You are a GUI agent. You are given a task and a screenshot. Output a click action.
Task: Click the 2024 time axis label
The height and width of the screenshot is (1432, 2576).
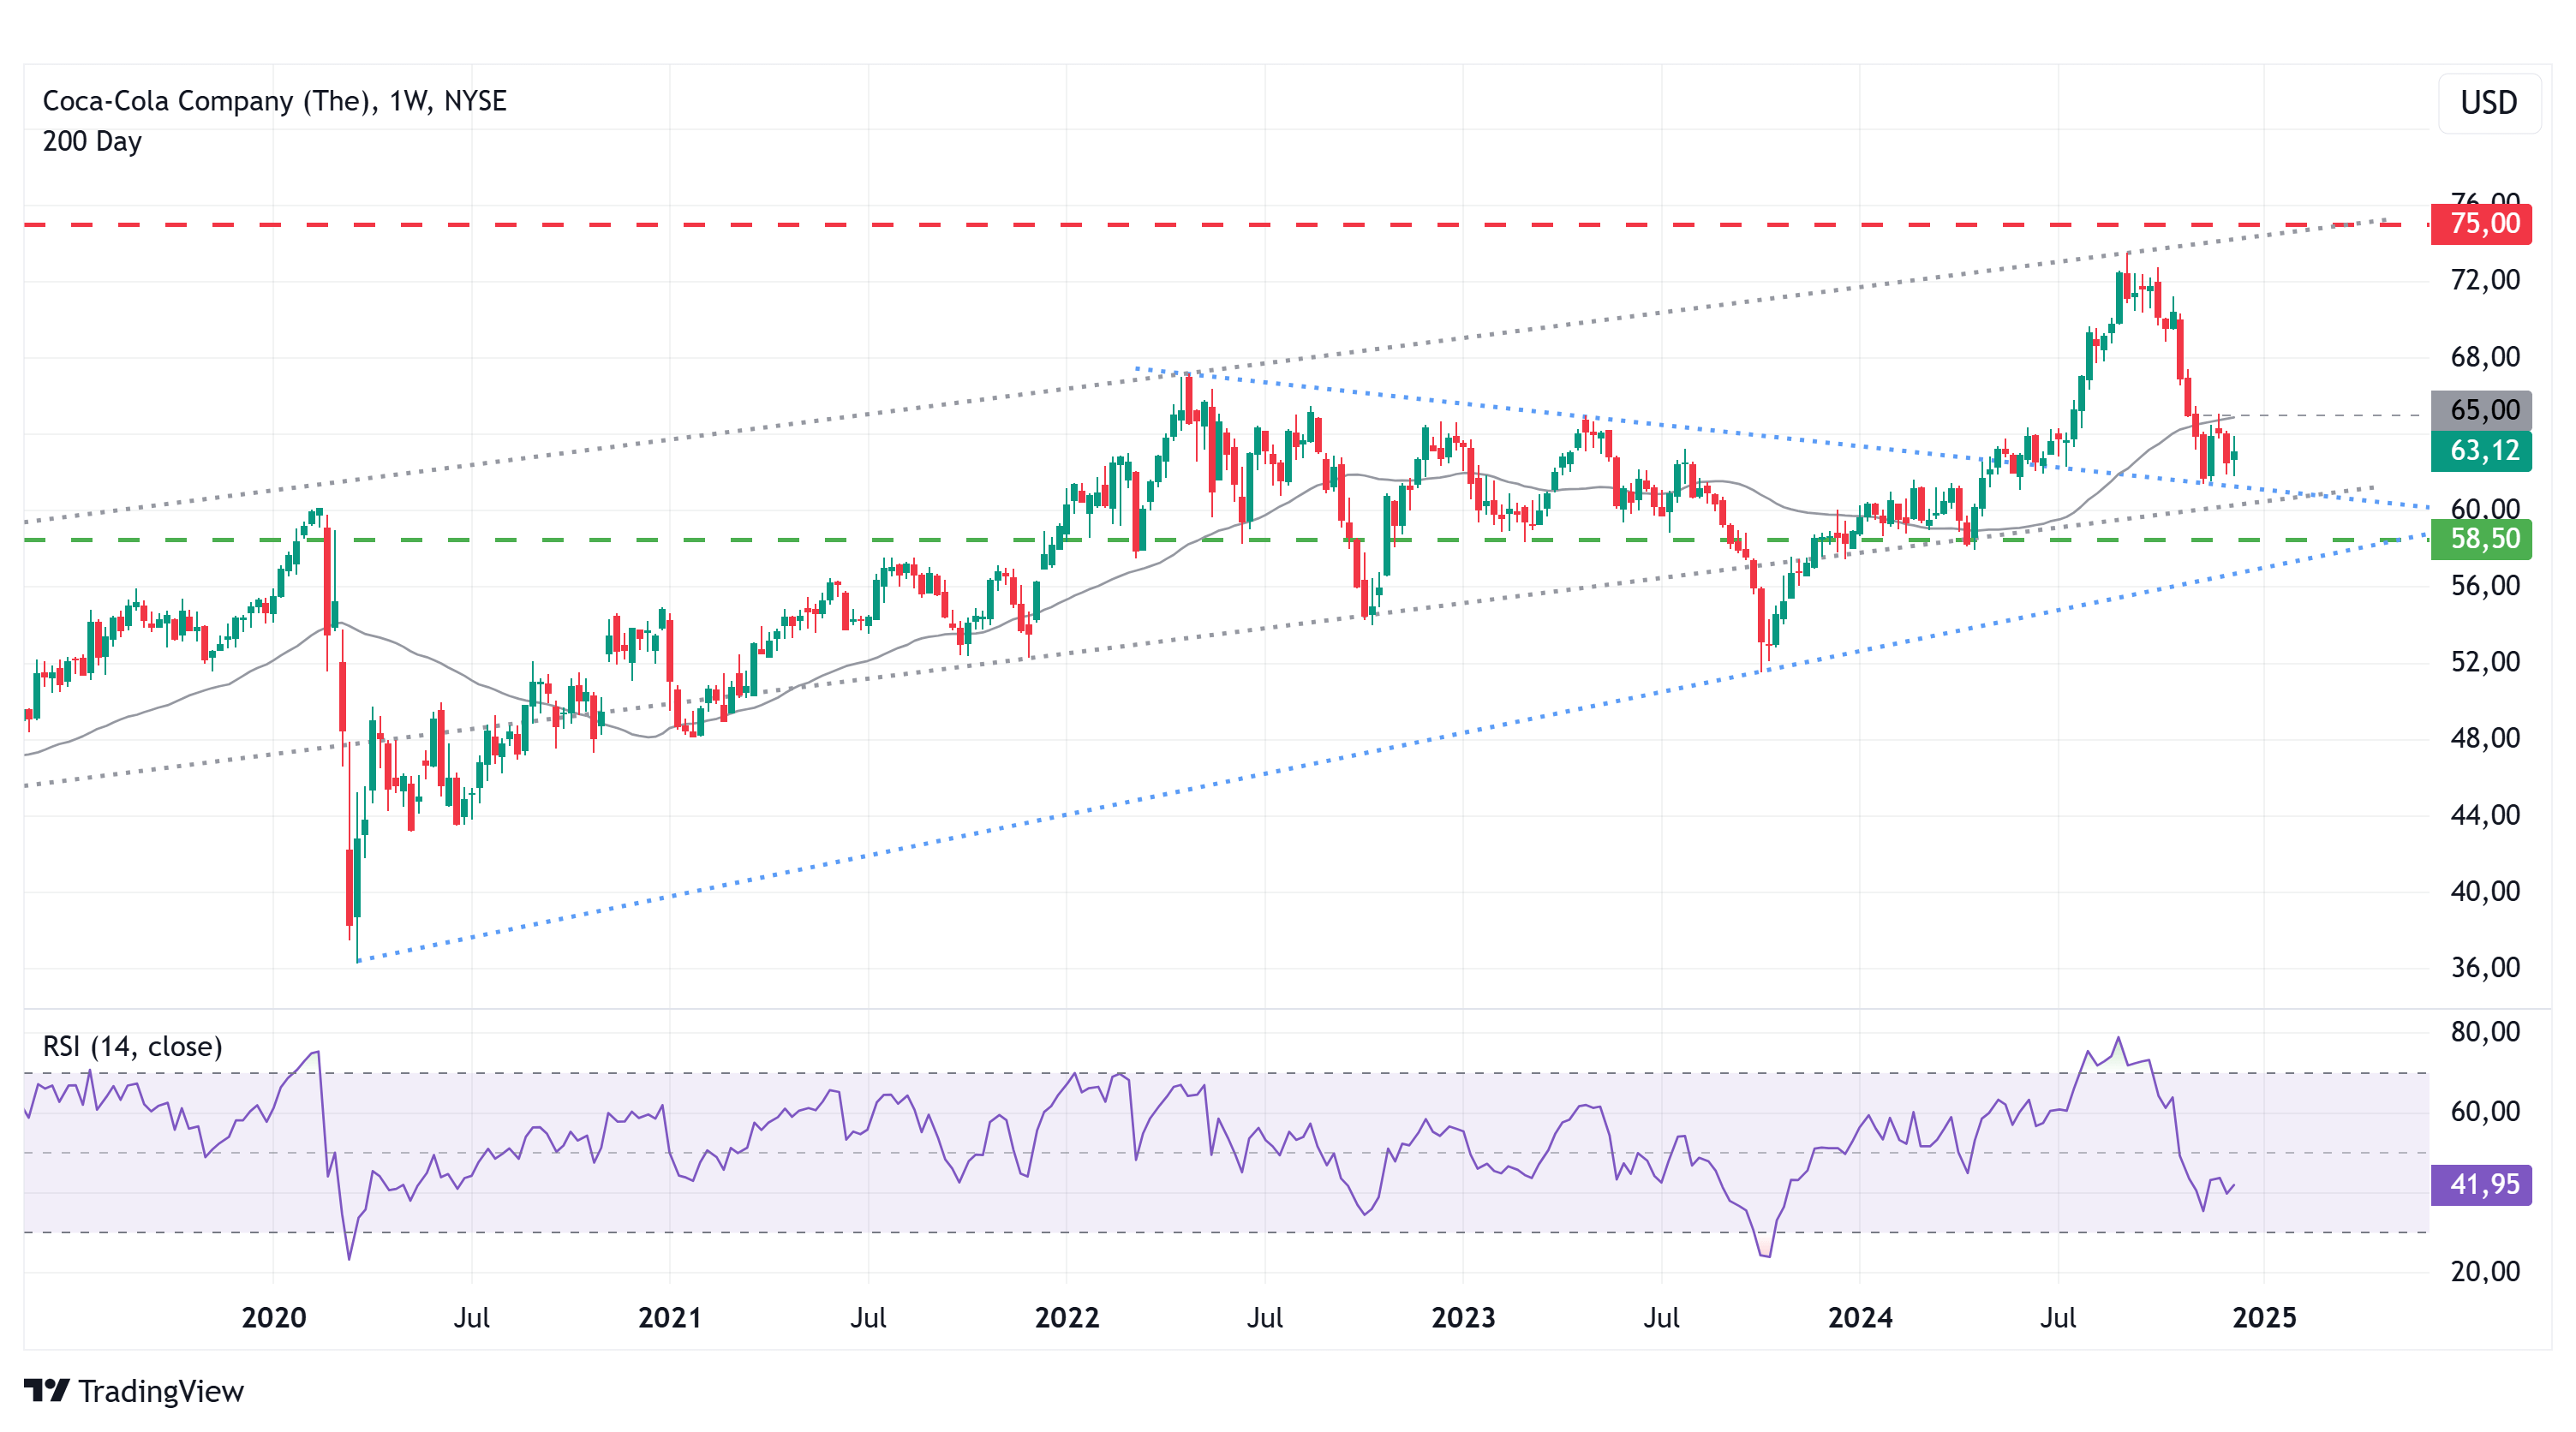tap(1860, 1317)
